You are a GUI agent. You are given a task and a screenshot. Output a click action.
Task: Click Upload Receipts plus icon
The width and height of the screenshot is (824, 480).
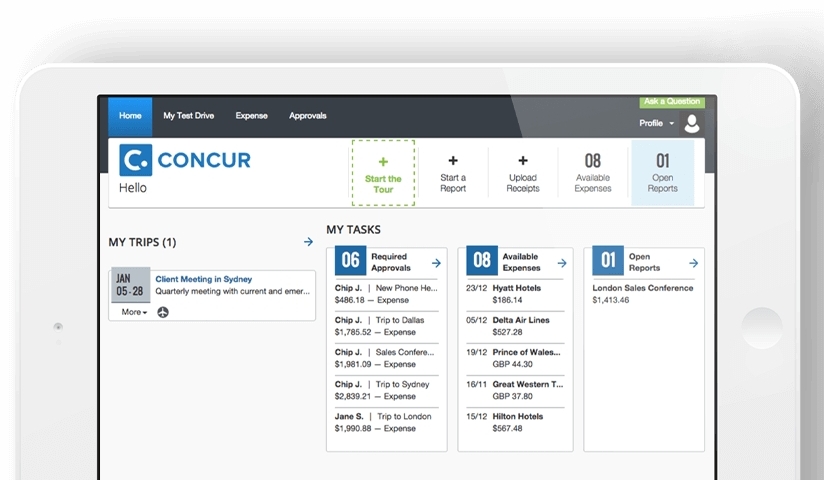pyautogui.click(x=523, y=160)
